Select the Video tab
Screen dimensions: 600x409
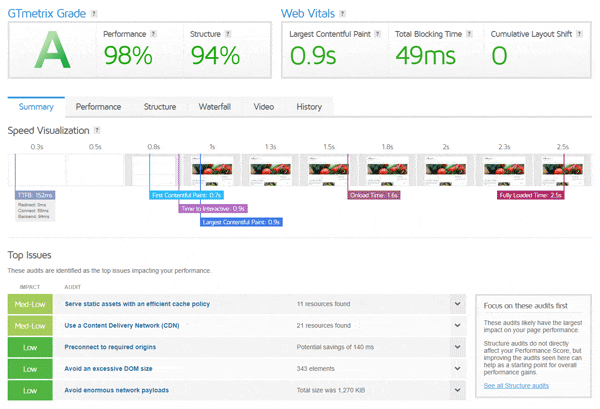click(264, 106)
